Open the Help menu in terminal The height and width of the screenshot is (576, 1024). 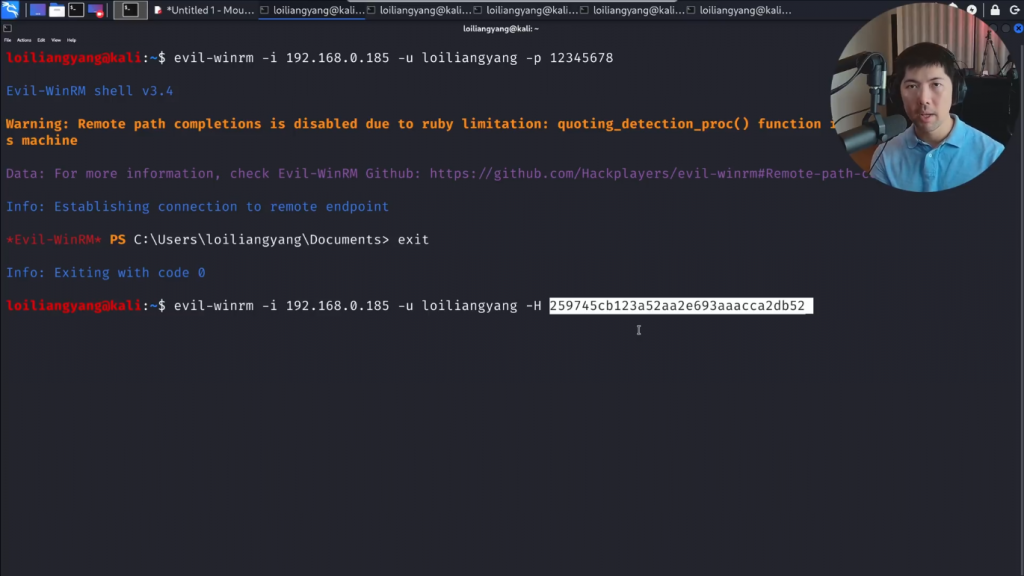pyautogui.click(x=71, y=40)
